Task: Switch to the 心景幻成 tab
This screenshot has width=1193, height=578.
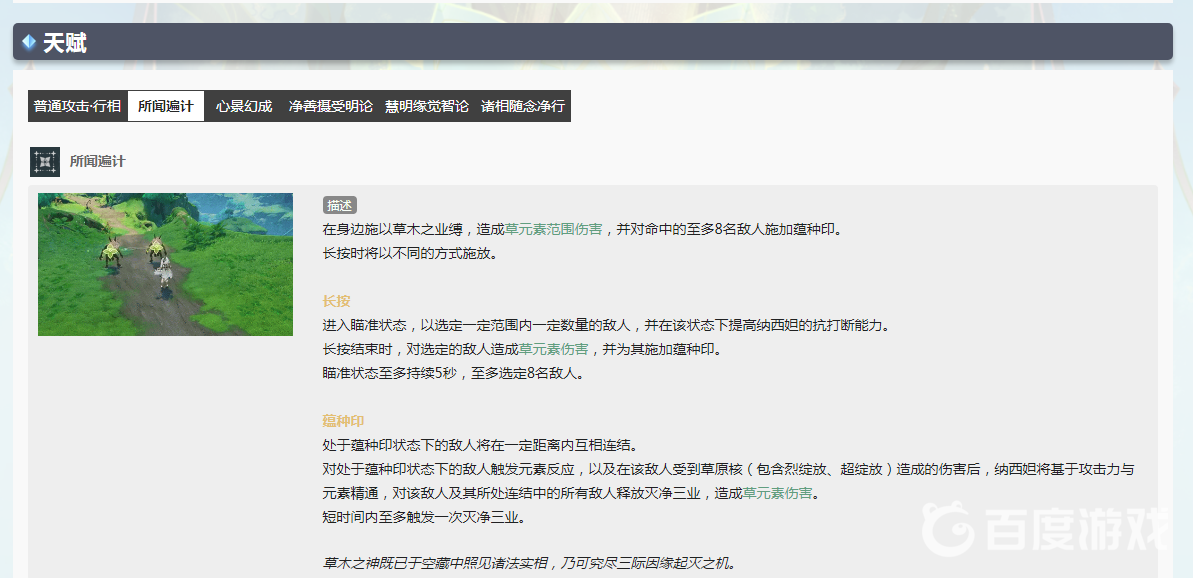Action: tap(243, 106)
